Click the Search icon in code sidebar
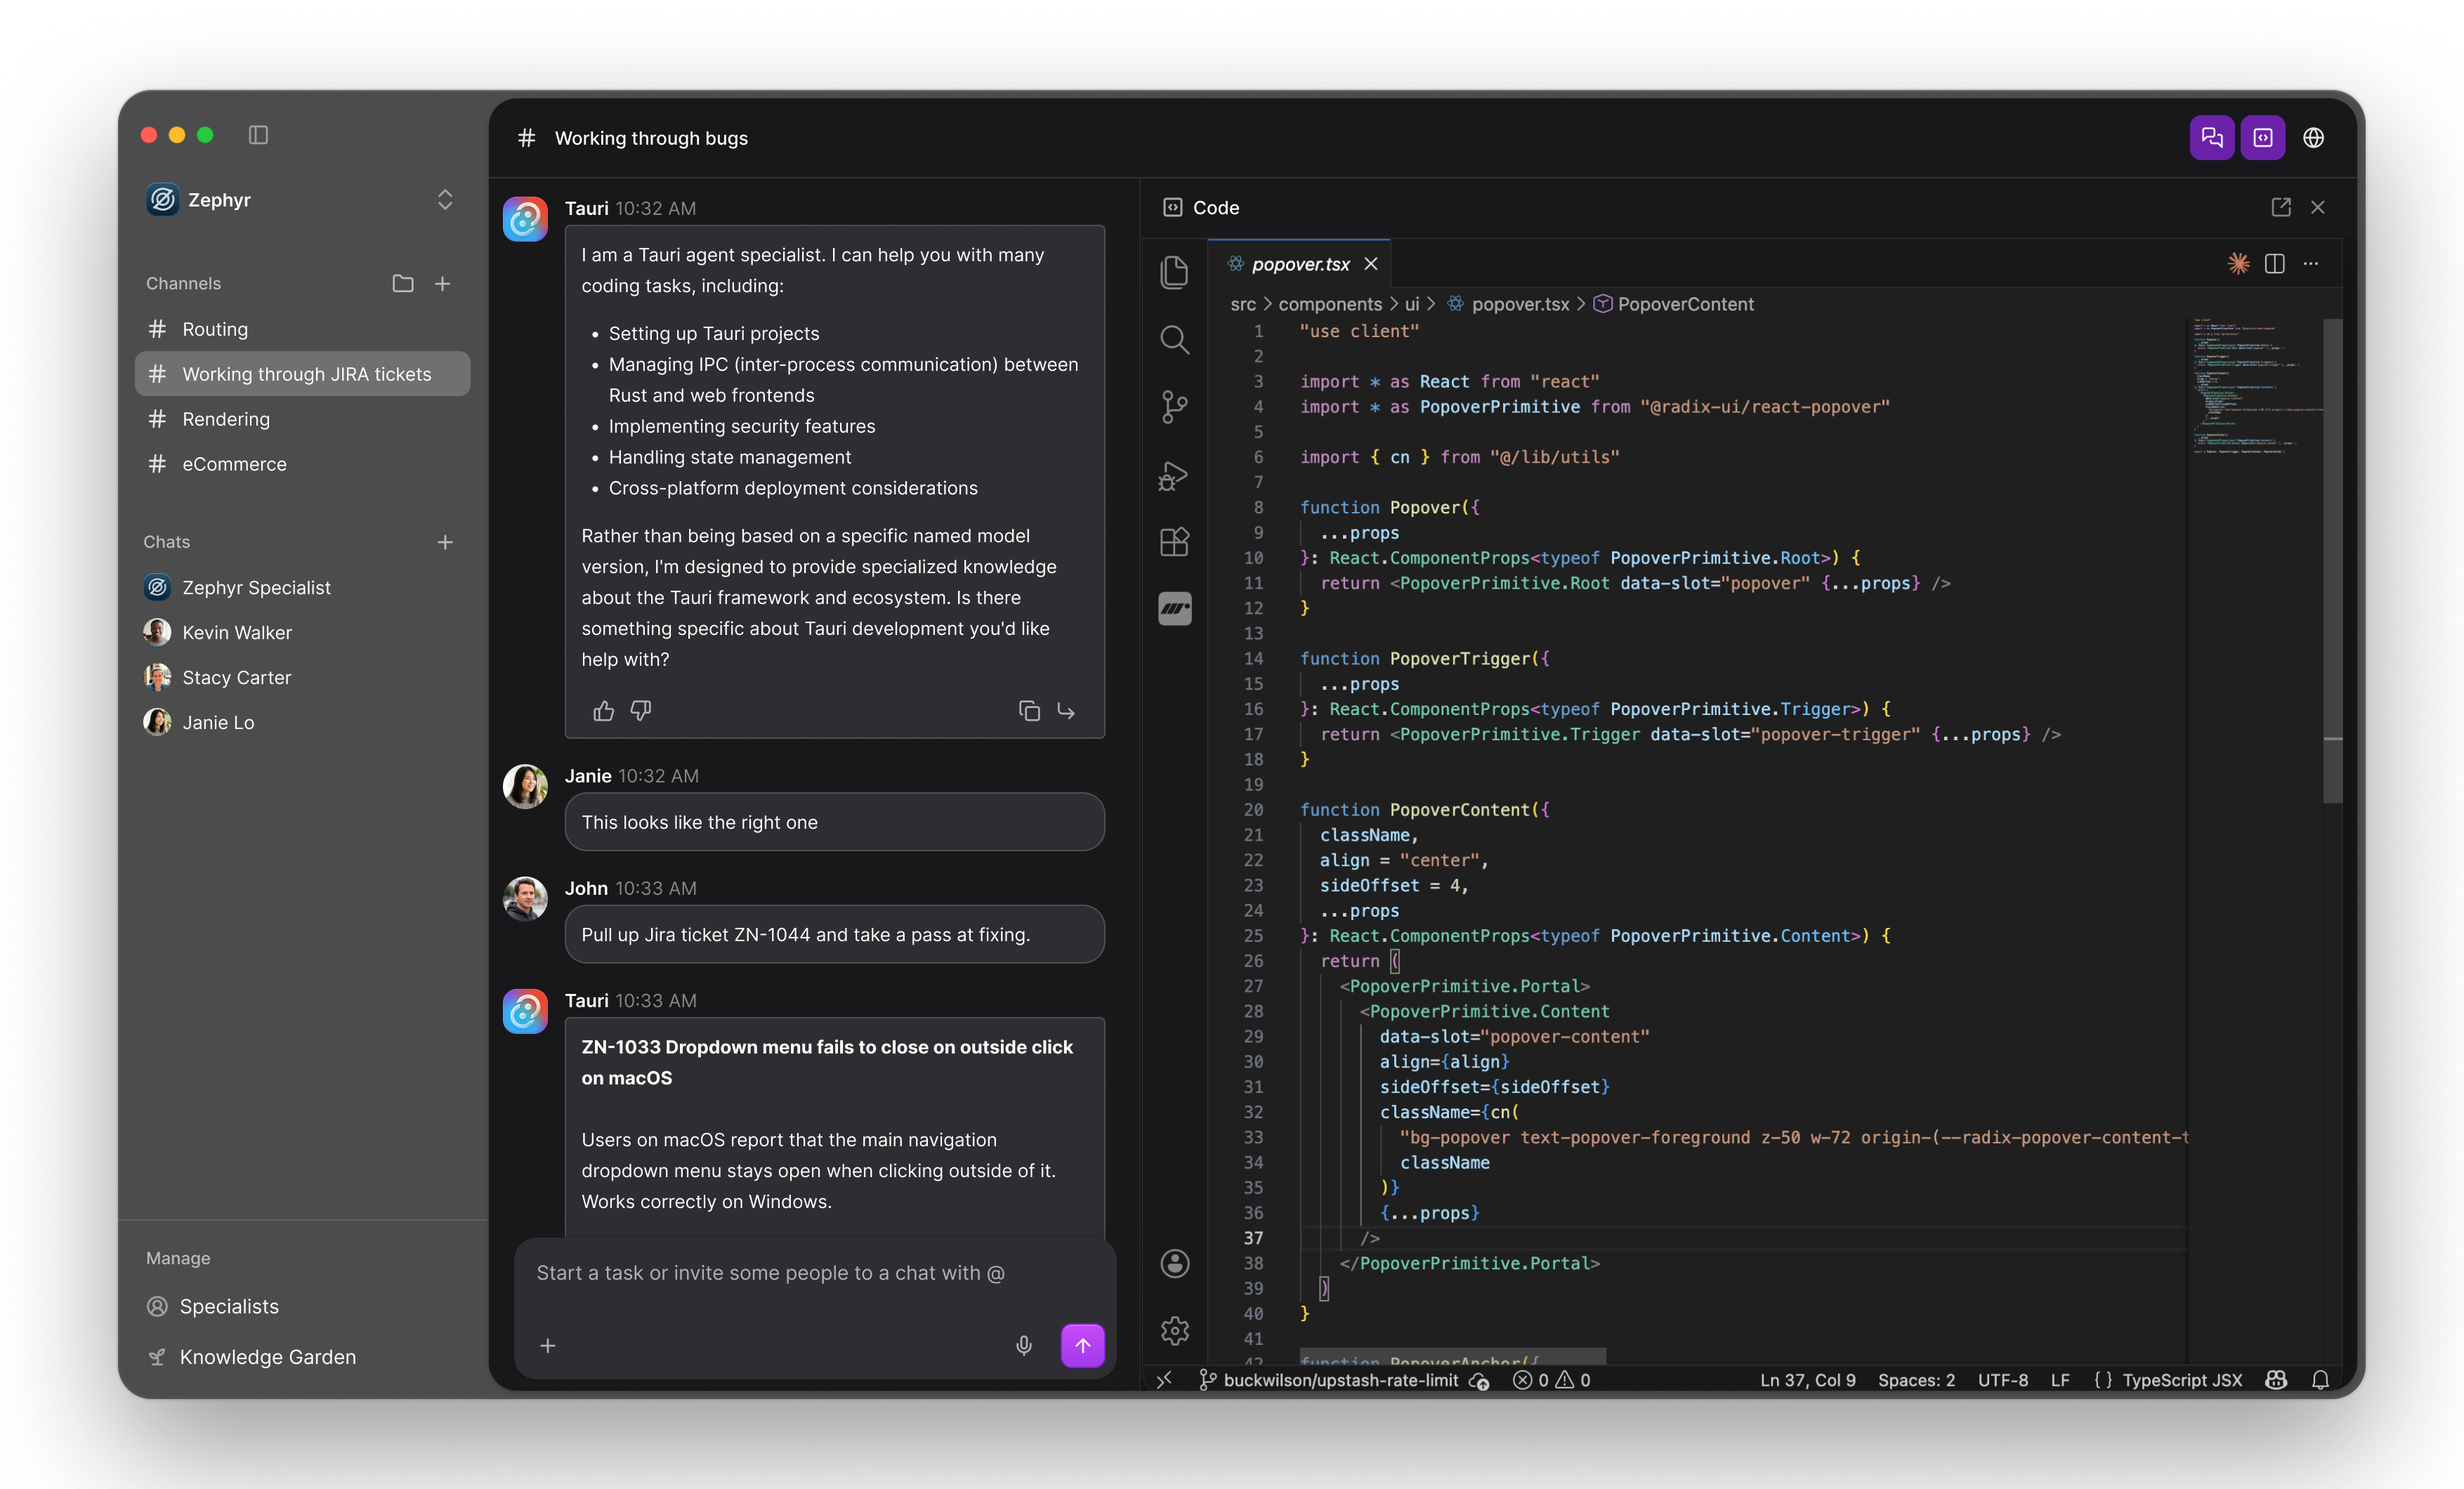 point(1174,340)
